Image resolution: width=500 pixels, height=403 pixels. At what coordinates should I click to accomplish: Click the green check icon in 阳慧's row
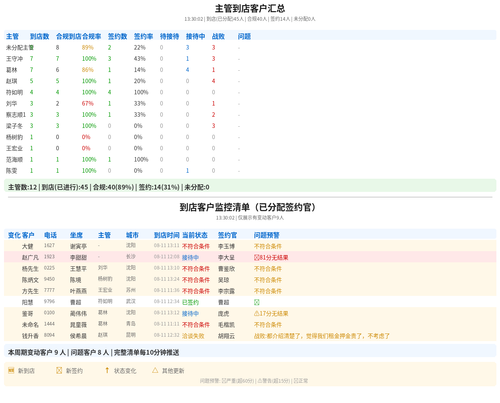(257, 302)
